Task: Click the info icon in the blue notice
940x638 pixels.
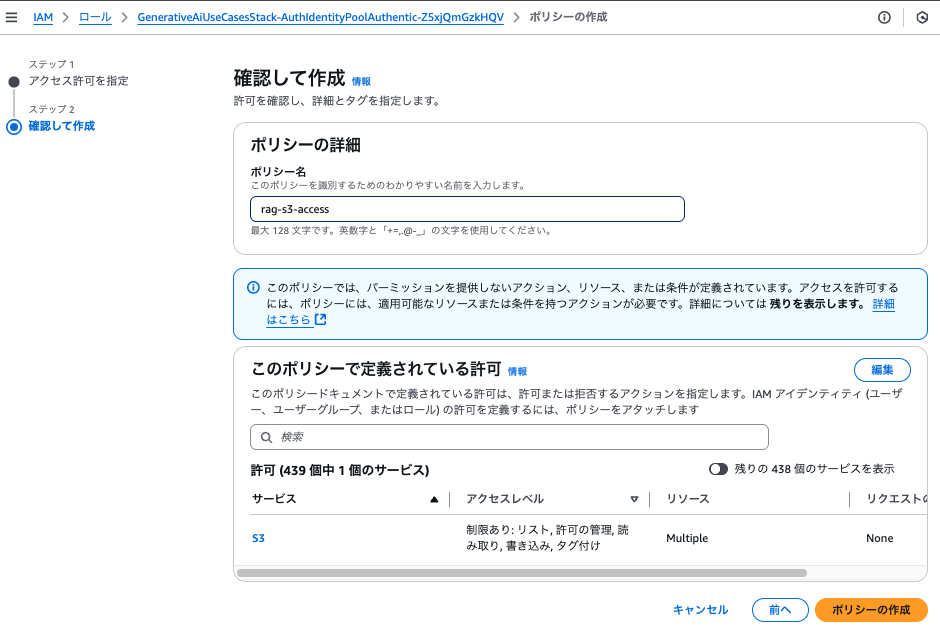Action: tap(254, 288)
